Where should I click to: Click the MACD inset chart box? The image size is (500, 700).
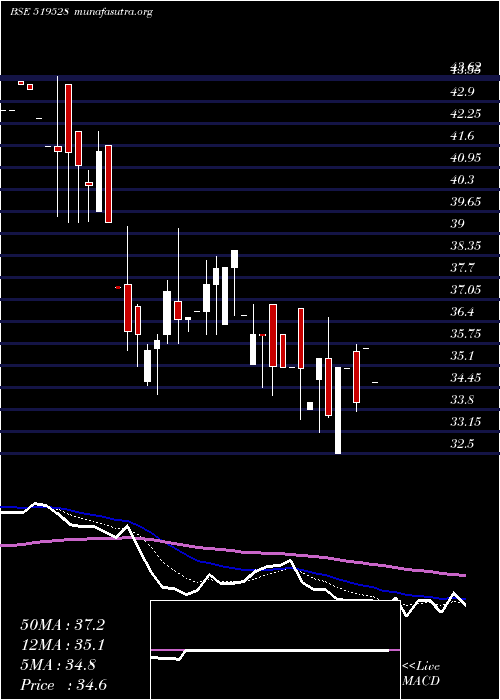(x=275, y=650)
